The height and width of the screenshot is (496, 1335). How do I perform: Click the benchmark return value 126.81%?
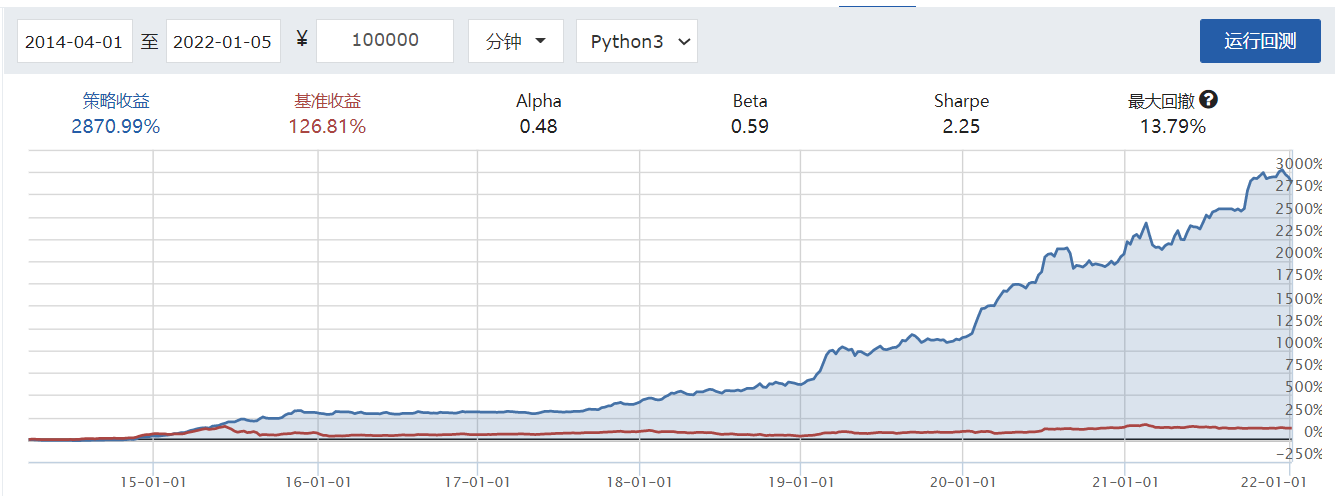[x=327, y=126]
